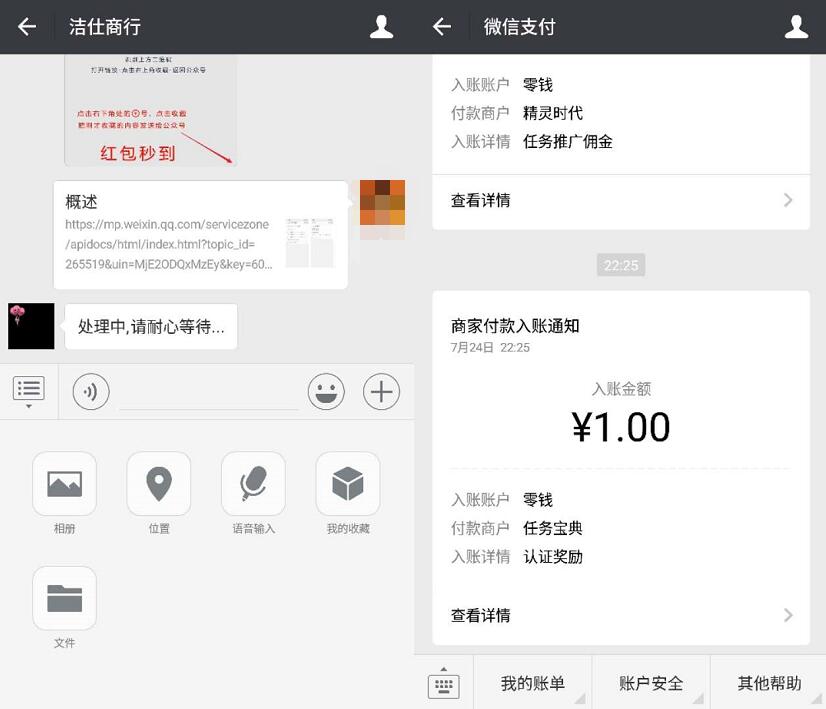826x709 pixels.
Task: Open the profile icon in 洁仕商行 header
Action: coord(381,26)
